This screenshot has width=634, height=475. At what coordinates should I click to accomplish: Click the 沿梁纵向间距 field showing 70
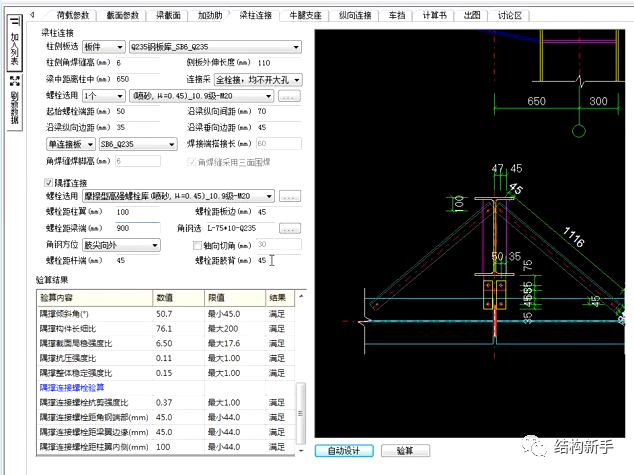click(279, 111)
